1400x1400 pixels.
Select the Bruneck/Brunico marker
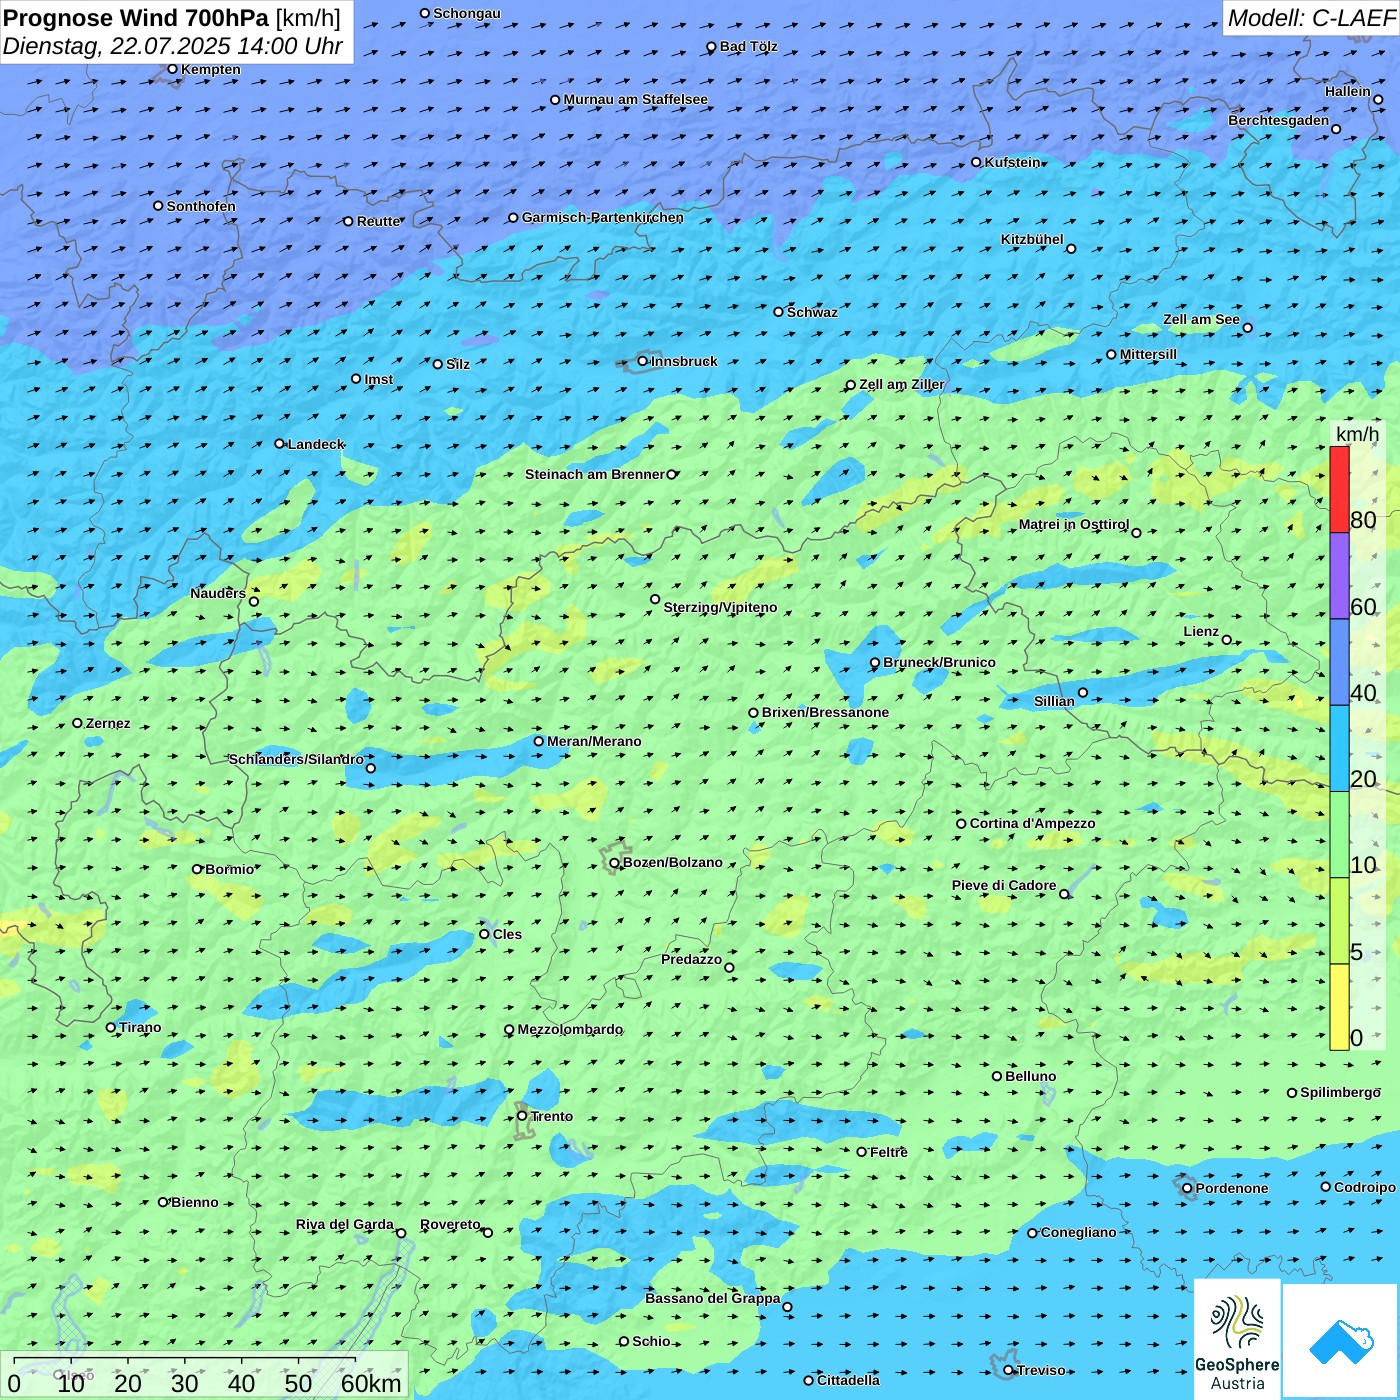875,663
